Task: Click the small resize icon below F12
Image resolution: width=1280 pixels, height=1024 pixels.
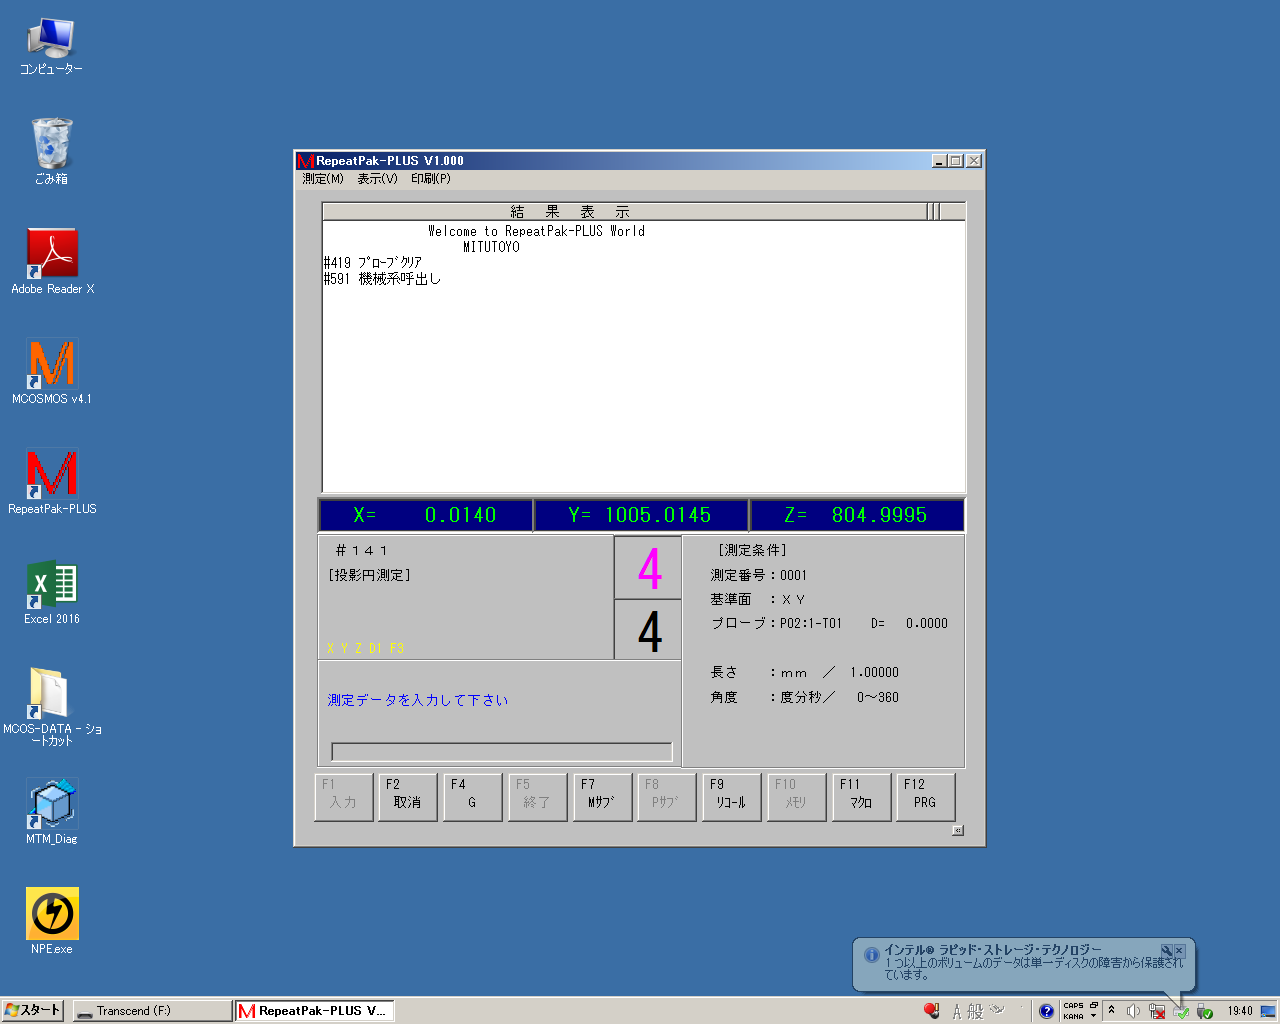Action: tap(957, 830)
